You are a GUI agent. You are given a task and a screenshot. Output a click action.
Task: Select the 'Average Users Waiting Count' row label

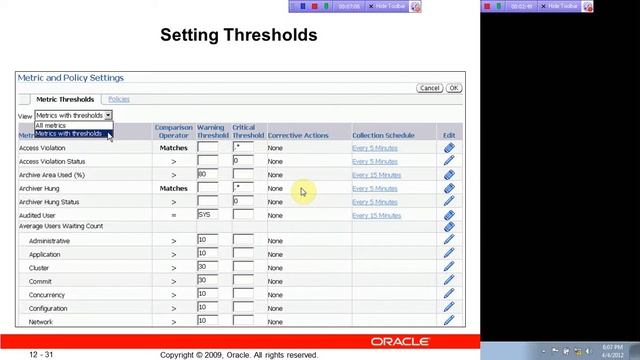coord(61,226)
